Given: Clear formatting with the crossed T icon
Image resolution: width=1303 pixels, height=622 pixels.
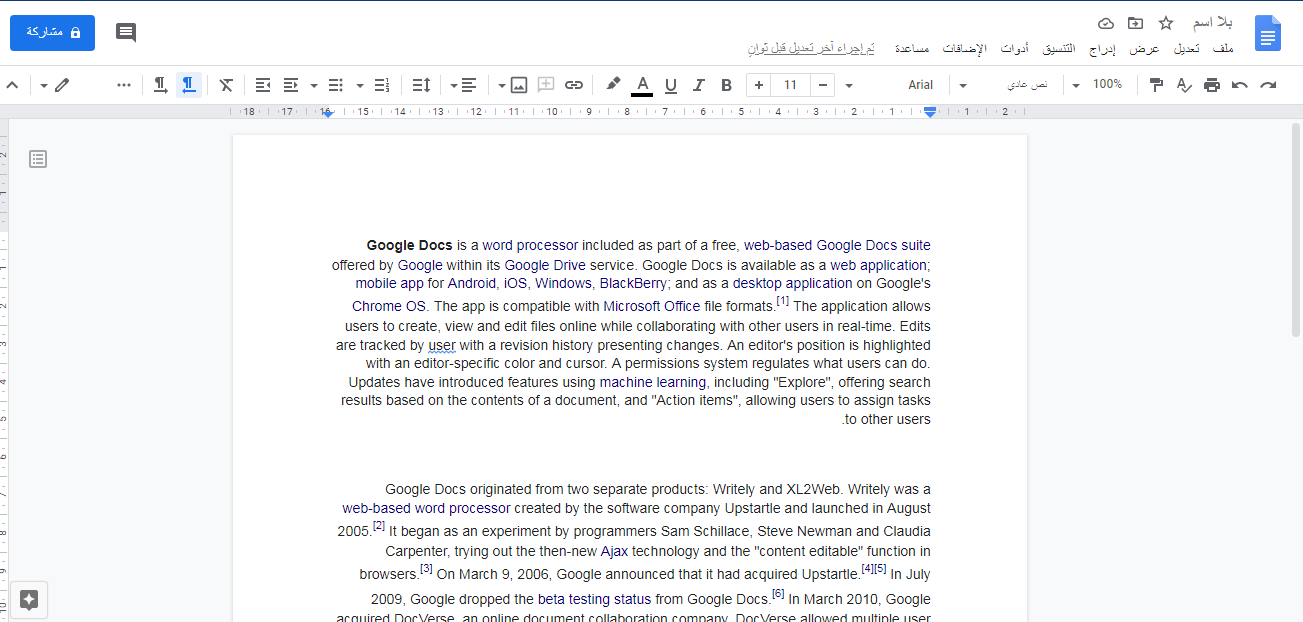Looking at the screenshot, I should 226,85.
